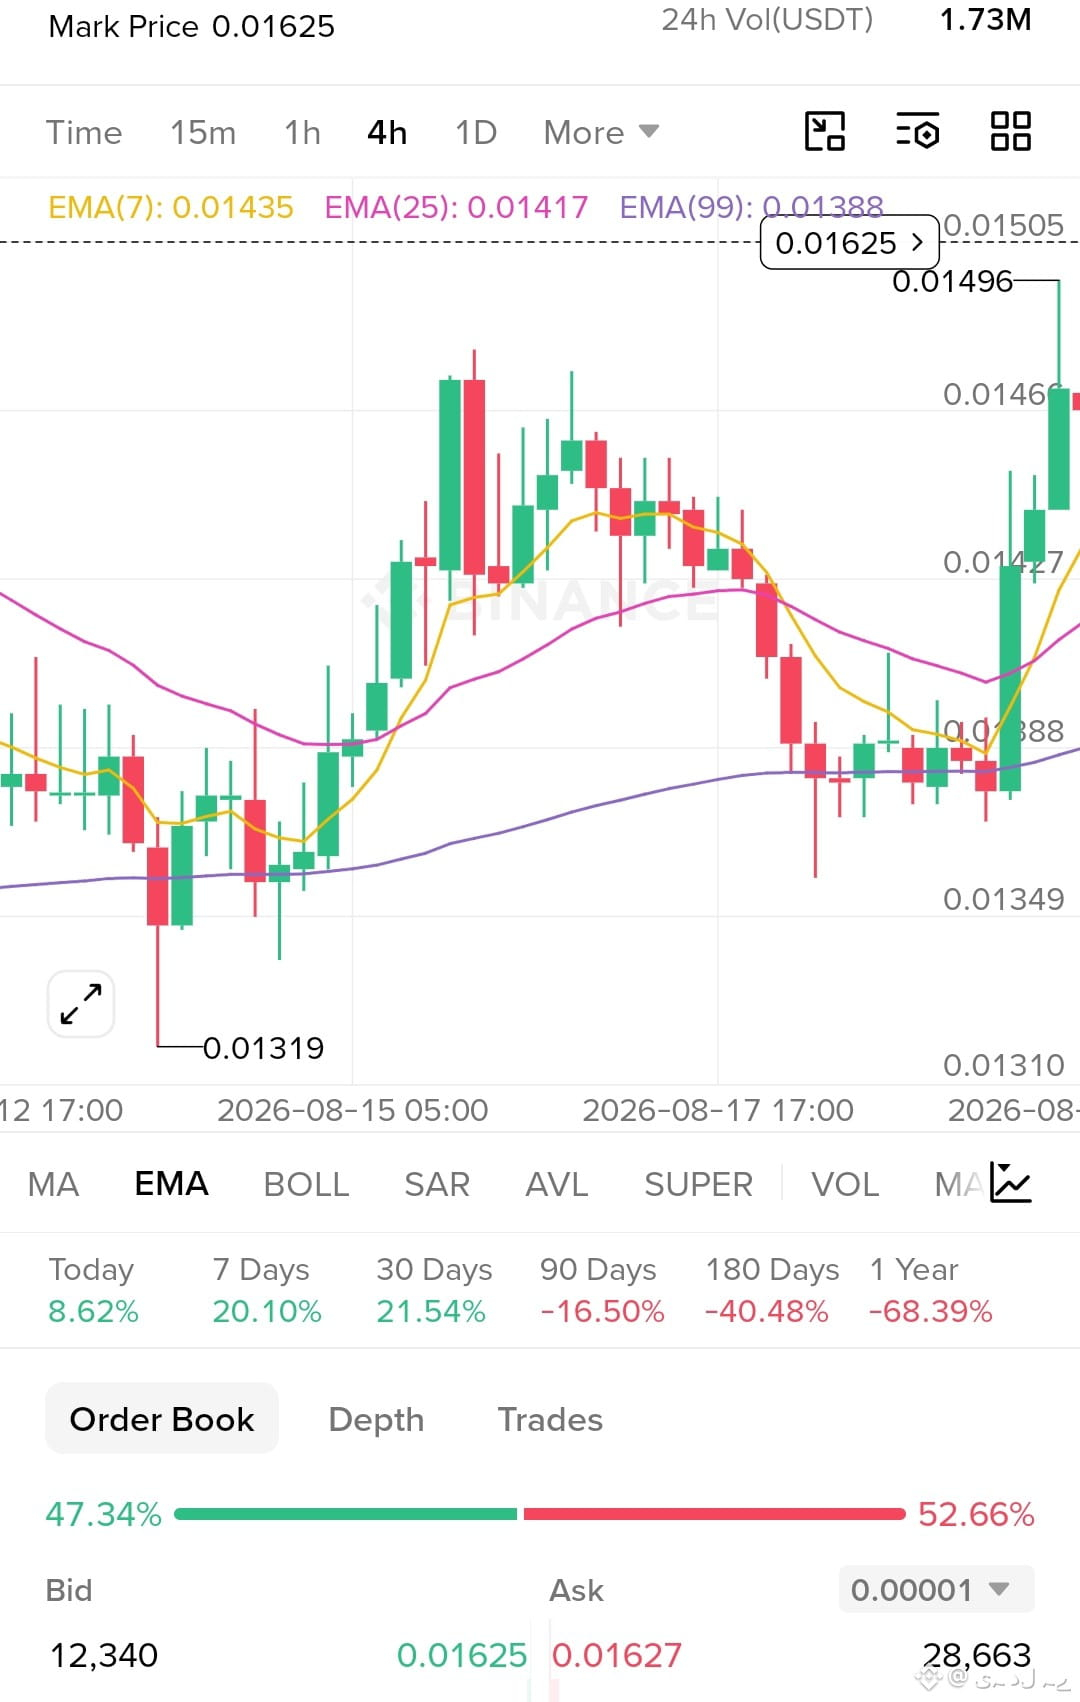Image resolution: width=1080 pixels, height=1702 pixels.
Task: Click the 1 Year -68.39% change
Action: point(931,1290)
